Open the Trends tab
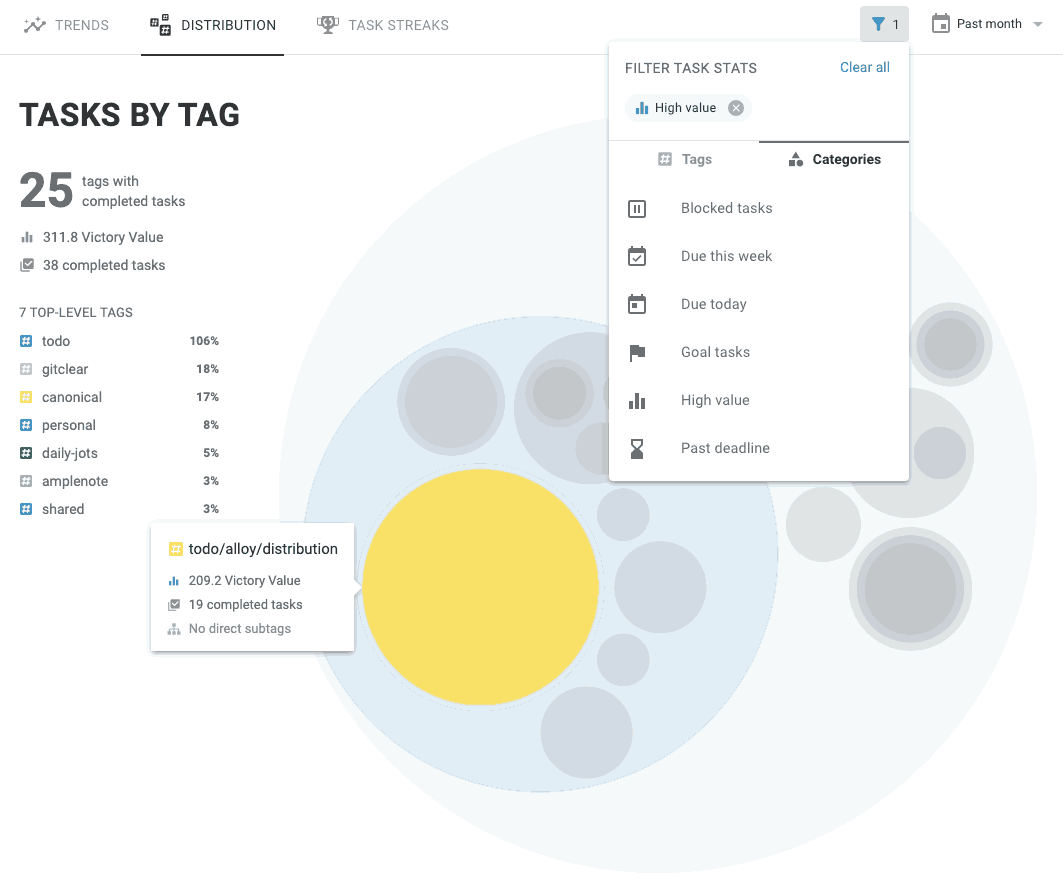This screenshot has width=1063, height=890. tap(67, 25)
